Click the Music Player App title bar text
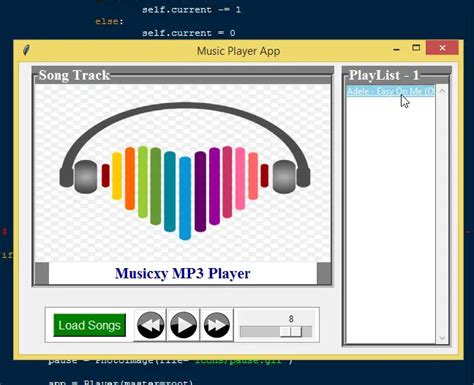The width and height of the screenshot is (474, 385). pos(238,51)
